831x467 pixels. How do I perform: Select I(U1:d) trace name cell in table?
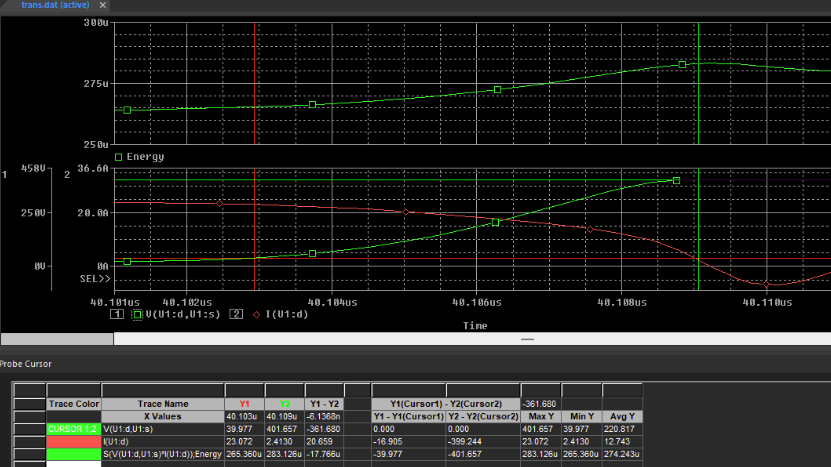[x=163, y=442]
